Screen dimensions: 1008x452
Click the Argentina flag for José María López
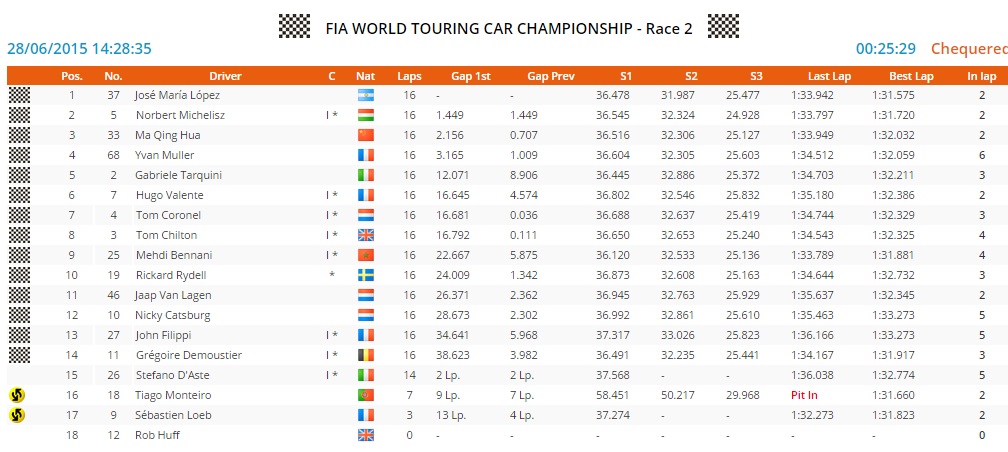[x=365, y=95]
